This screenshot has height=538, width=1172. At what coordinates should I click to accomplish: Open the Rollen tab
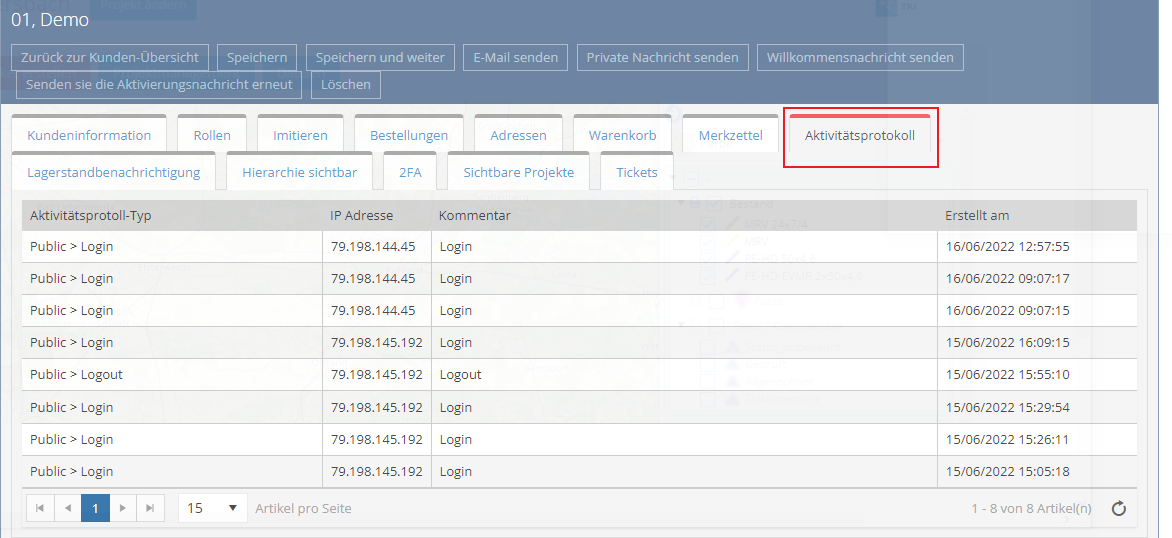pyautogui.click(x=212, y=135)
